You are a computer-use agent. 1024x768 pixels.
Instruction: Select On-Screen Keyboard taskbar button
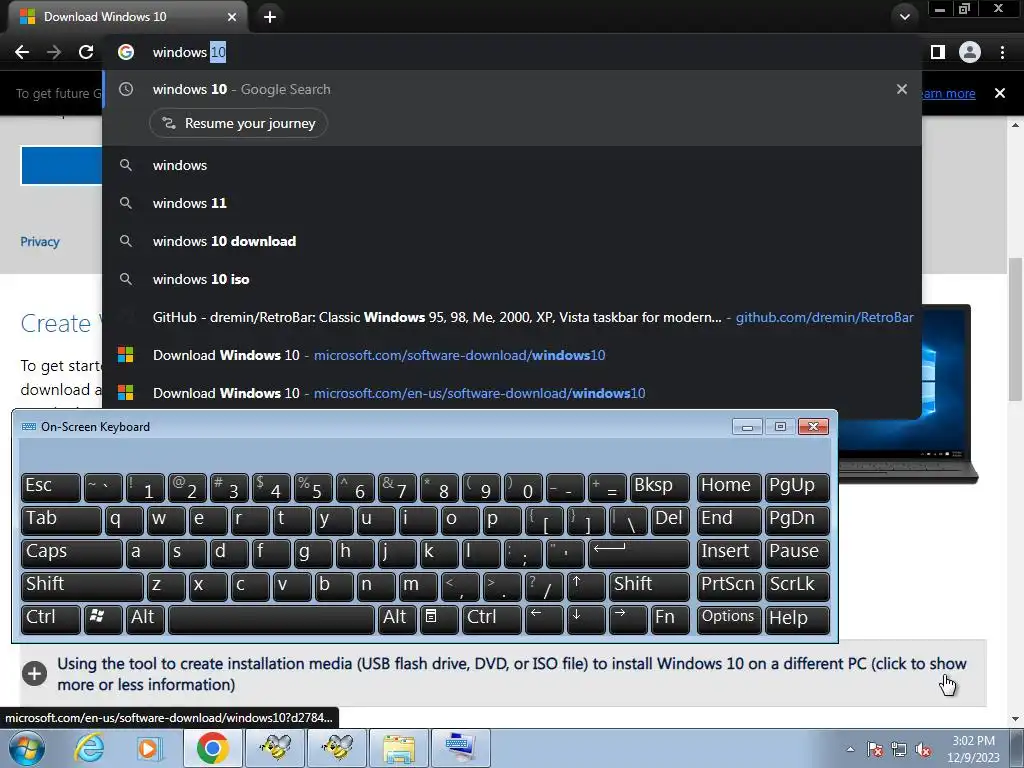point(461,748)
